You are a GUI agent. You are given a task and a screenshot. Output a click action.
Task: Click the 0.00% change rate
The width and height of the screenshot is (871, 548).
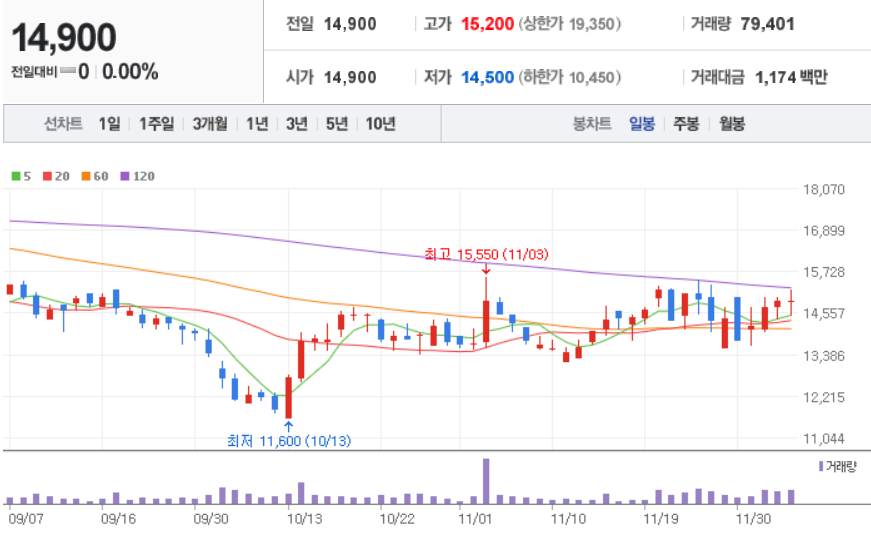coord(130,72)
